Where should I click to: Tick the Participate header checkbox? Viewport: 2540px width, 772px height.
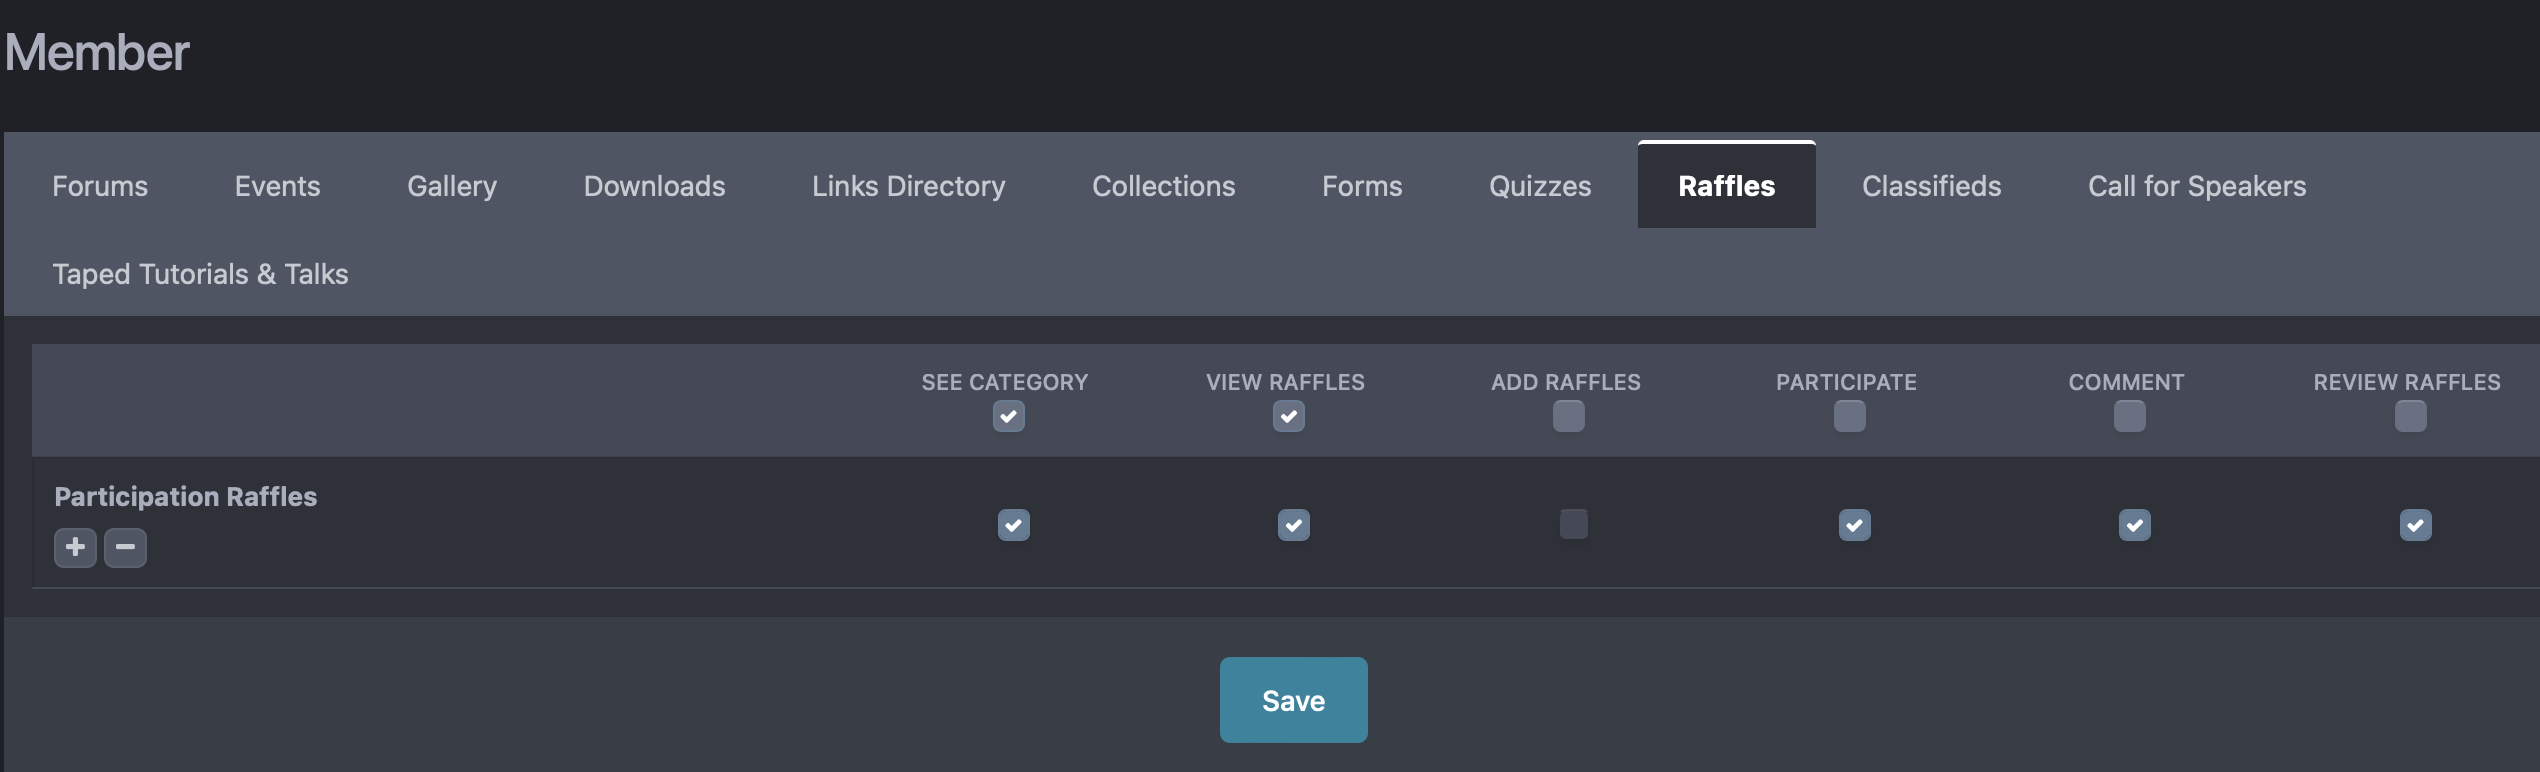(x=1849, y=416)
